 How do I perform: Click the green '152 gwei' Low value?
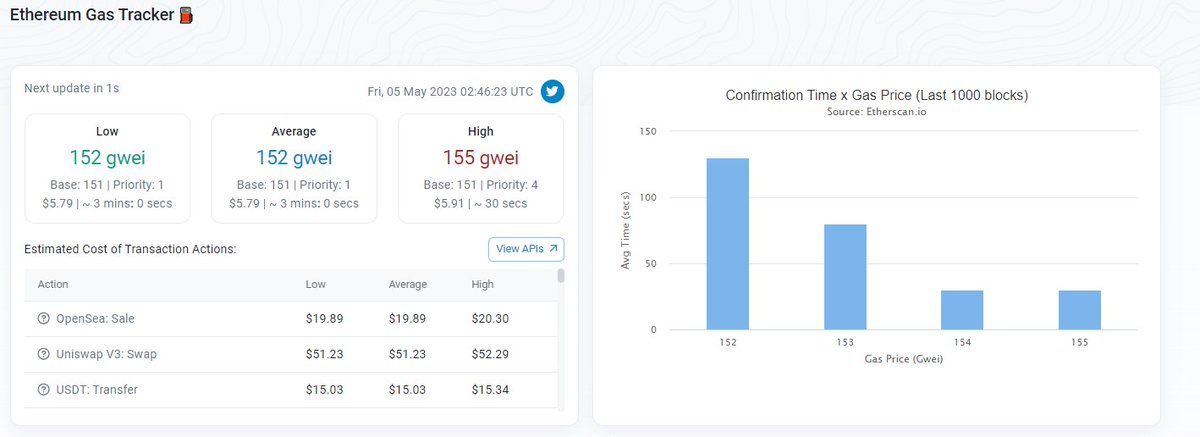pos(107,157)
